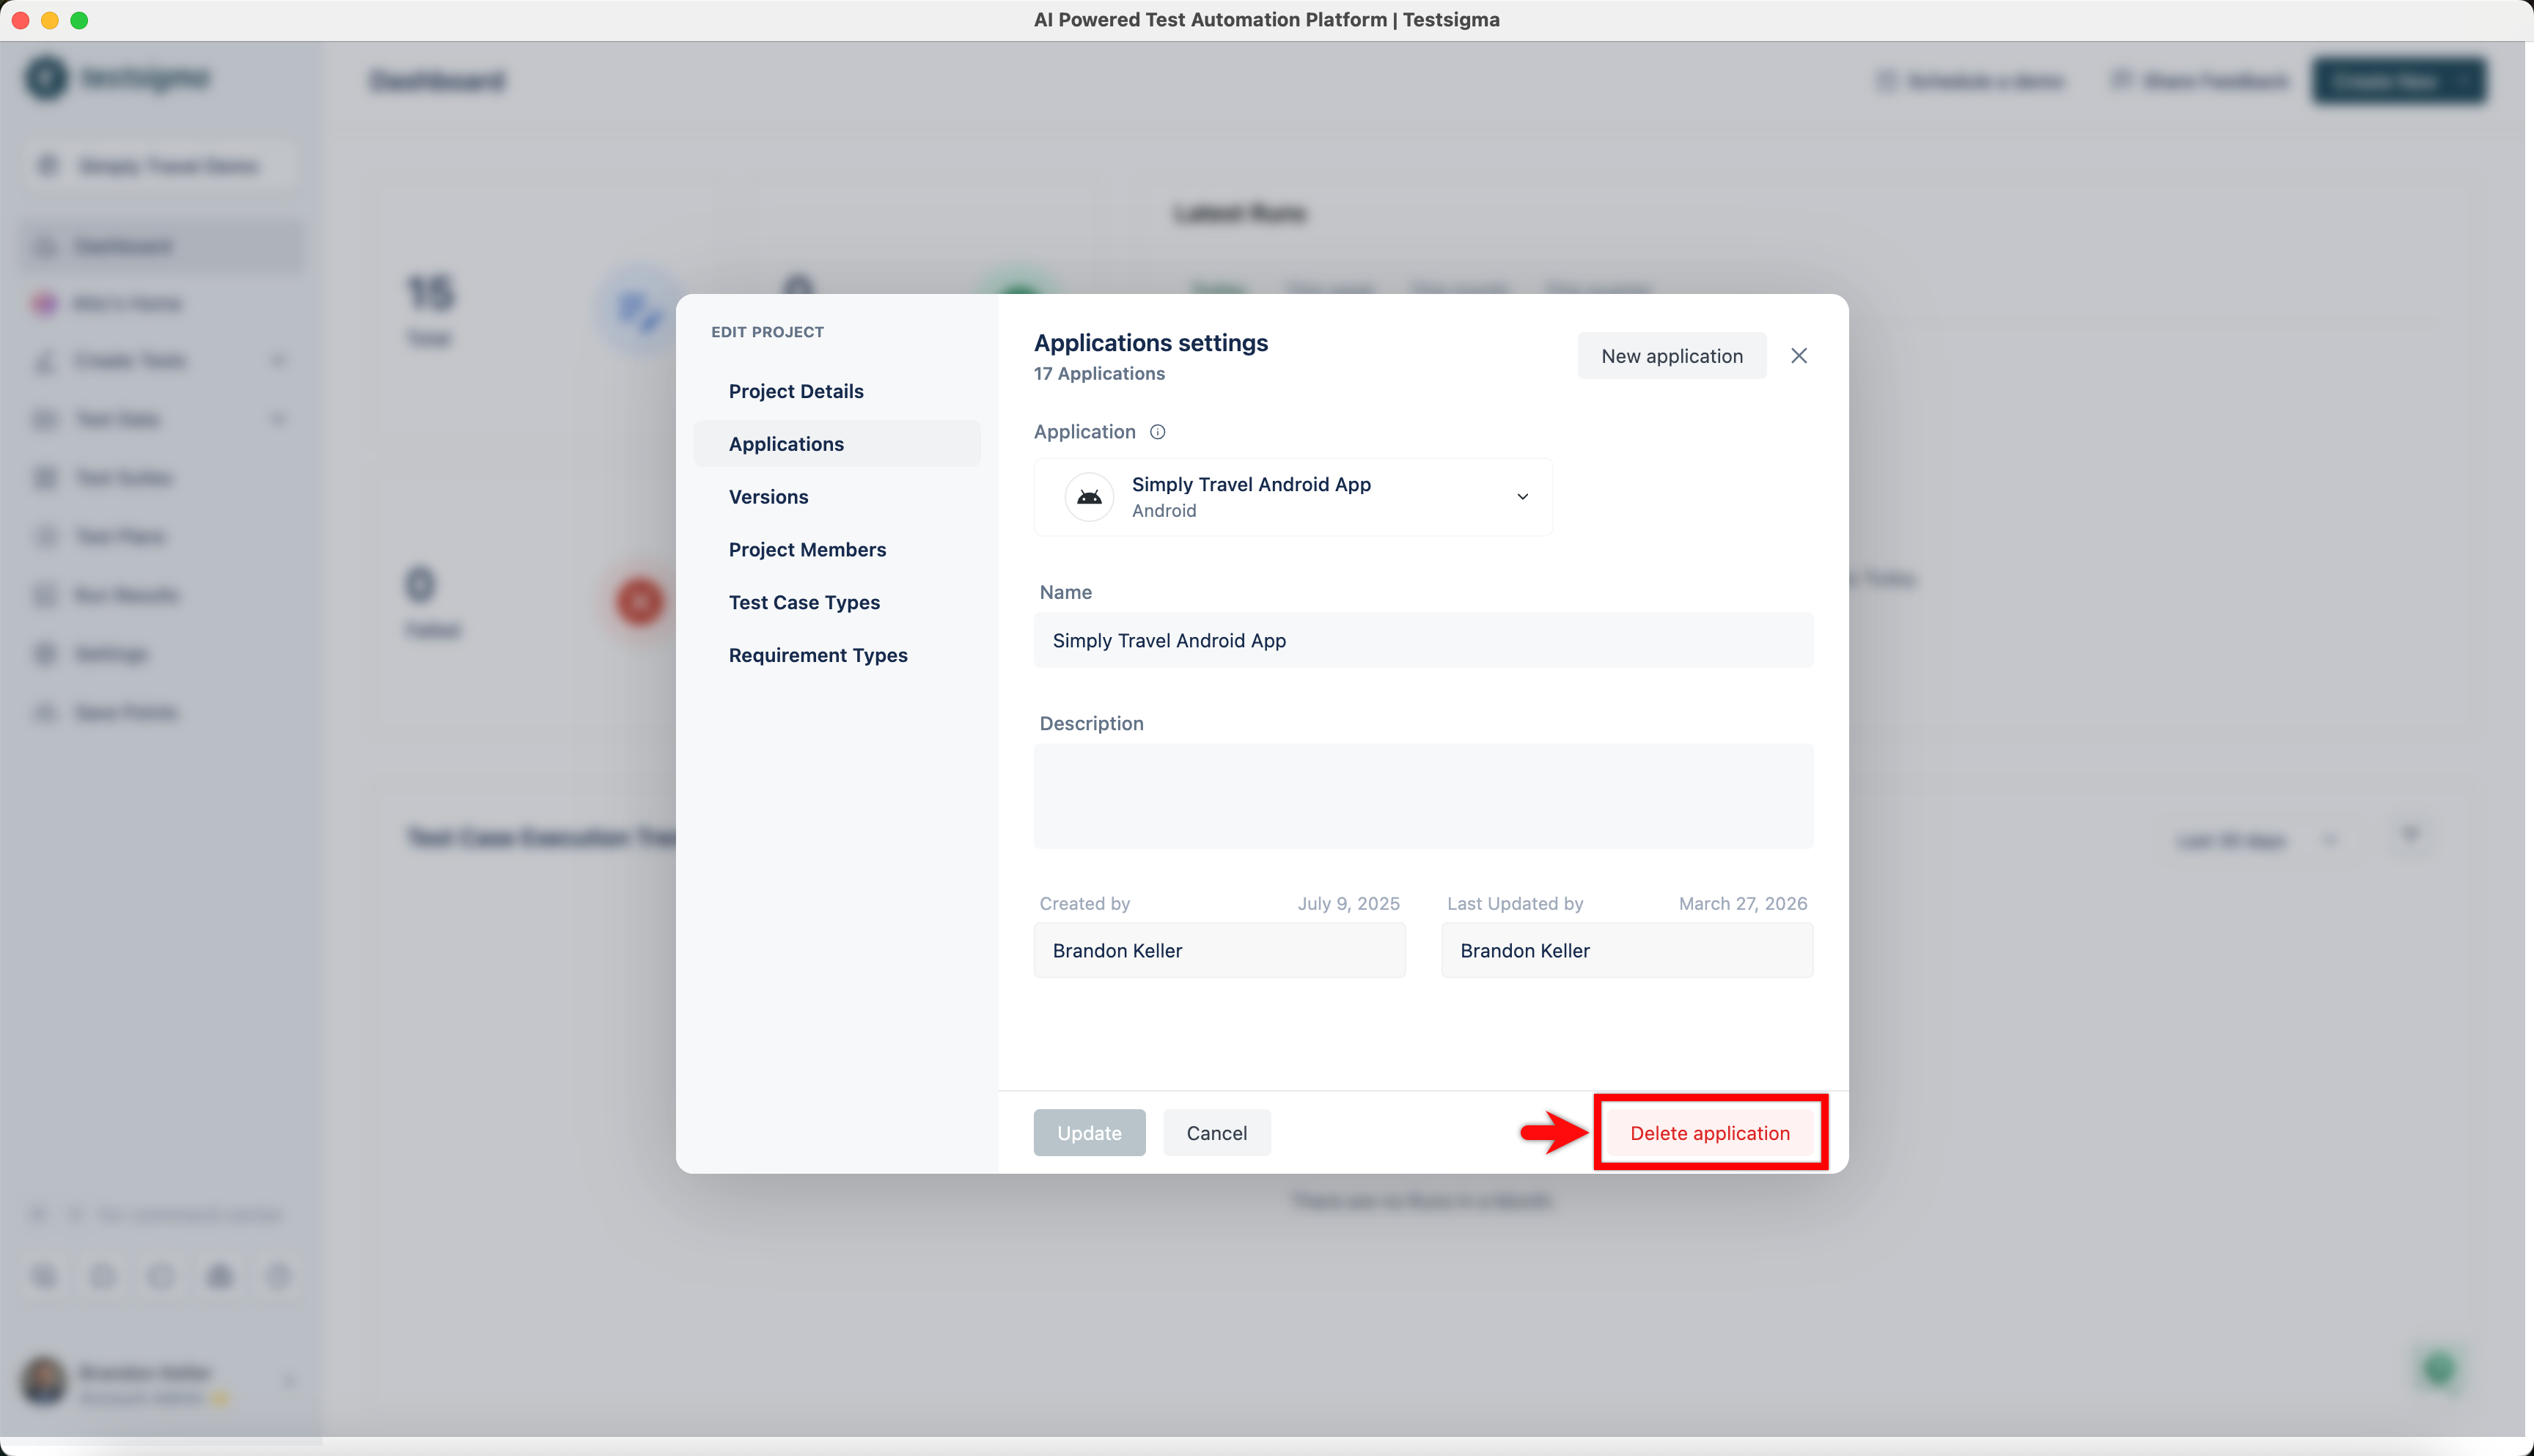2534x1456 pixels.
Task: Click the info icon beside Application label
Action: 1157,432
